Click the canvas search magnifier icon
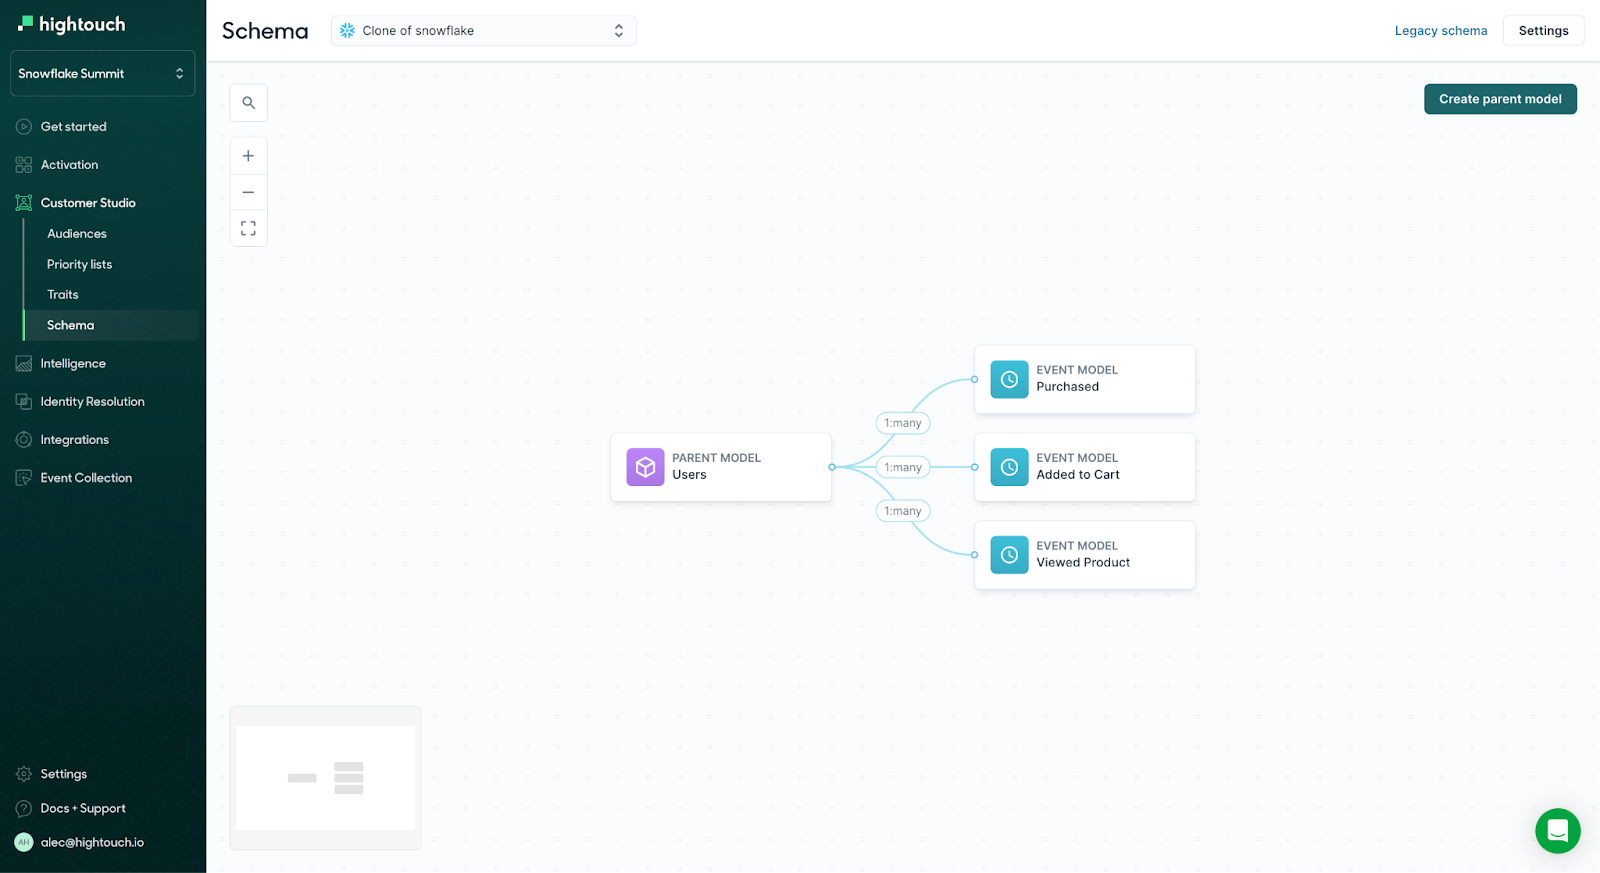 248,103
